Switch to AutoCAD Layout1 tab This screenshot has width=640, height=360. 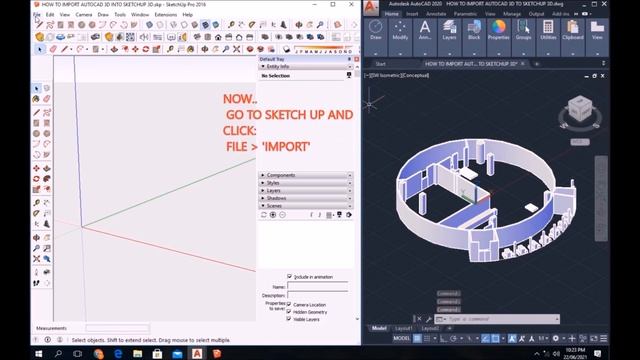click(x=403, y=328)
